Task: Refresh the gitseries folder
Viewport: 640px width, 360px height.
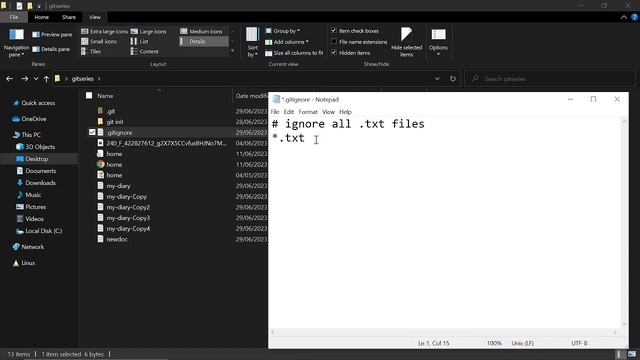Action: (x=453, y=79)
